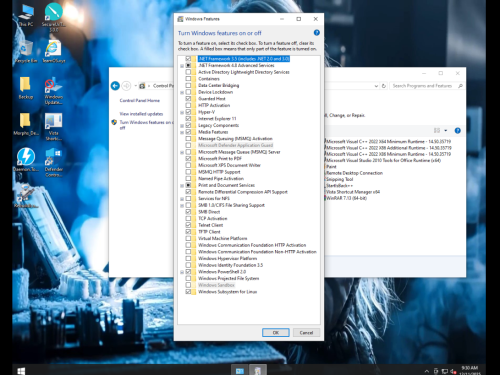Open the Windows Start button
The height and width of the screenshot is (375, 500).
(x=21, y=371)
